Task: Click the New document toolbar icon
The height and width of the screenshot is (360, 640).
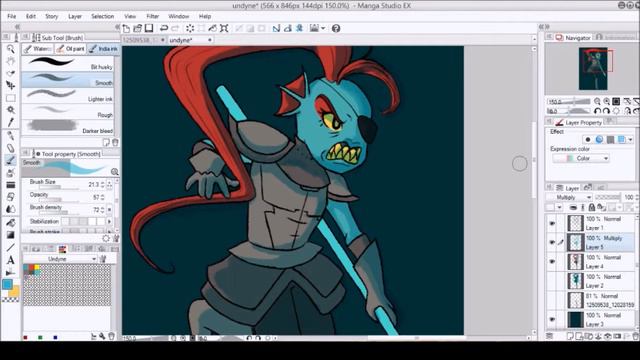Action: coord(126,28)
